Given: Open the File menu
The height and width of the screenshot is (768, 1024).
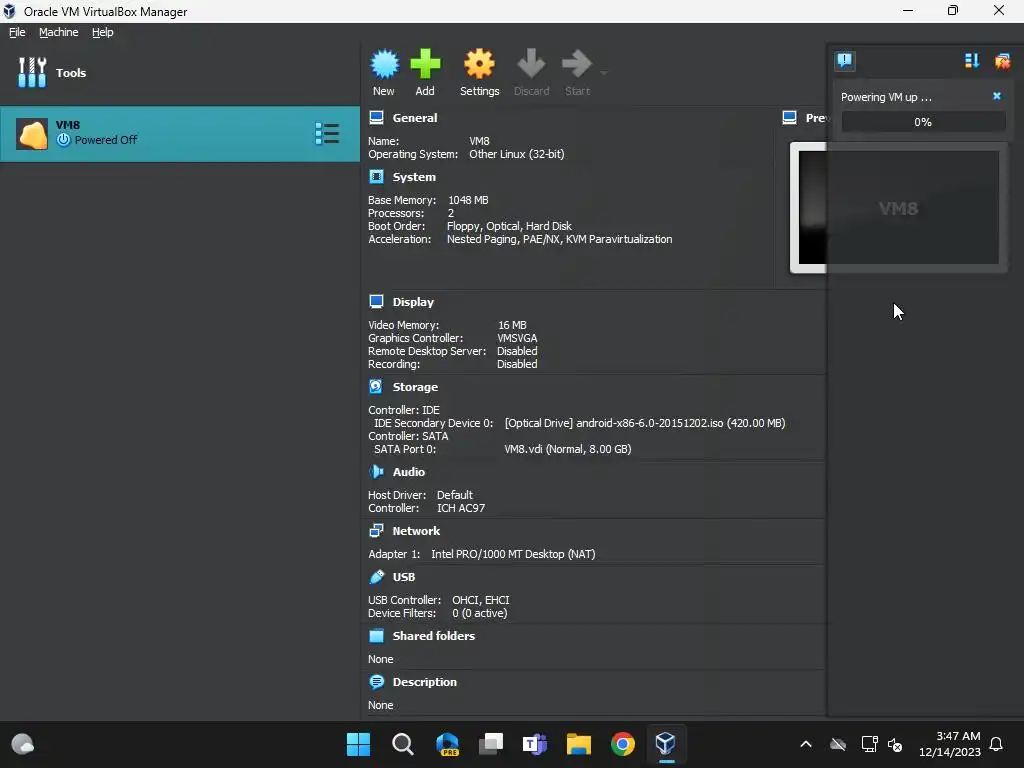Looking at the screenshot, I should tap(17, 32).
